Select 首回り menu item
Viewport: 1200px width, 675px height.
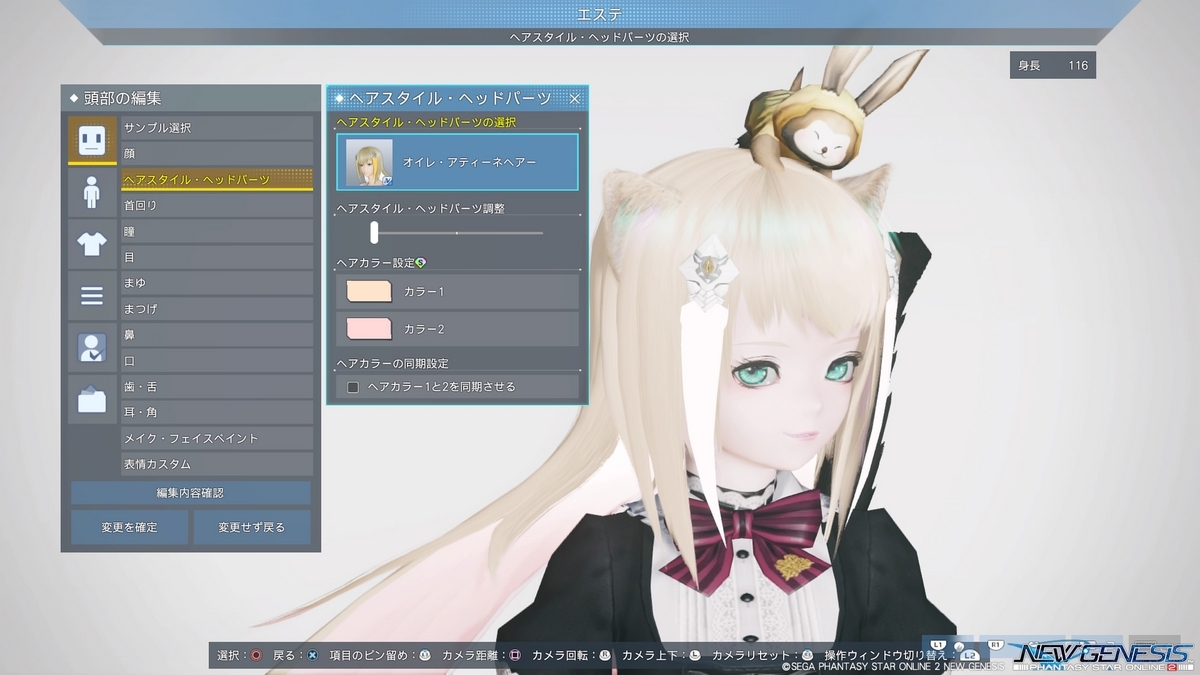[x=217, y=206]
